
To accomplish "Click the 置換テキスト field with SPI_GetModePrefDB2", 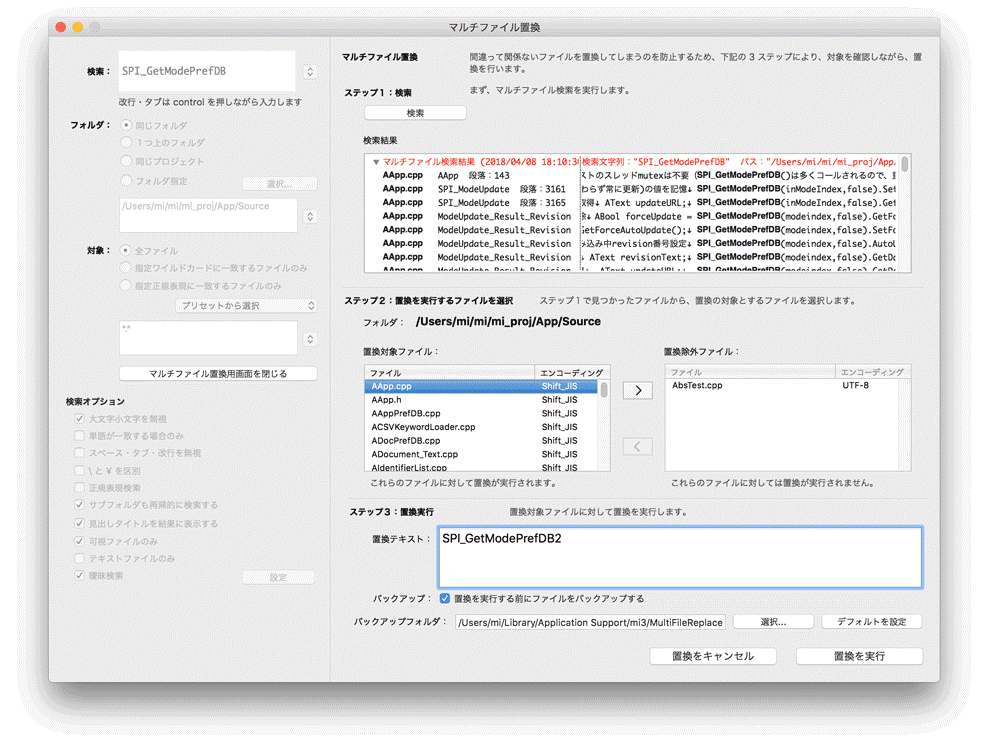I will 680,557.
